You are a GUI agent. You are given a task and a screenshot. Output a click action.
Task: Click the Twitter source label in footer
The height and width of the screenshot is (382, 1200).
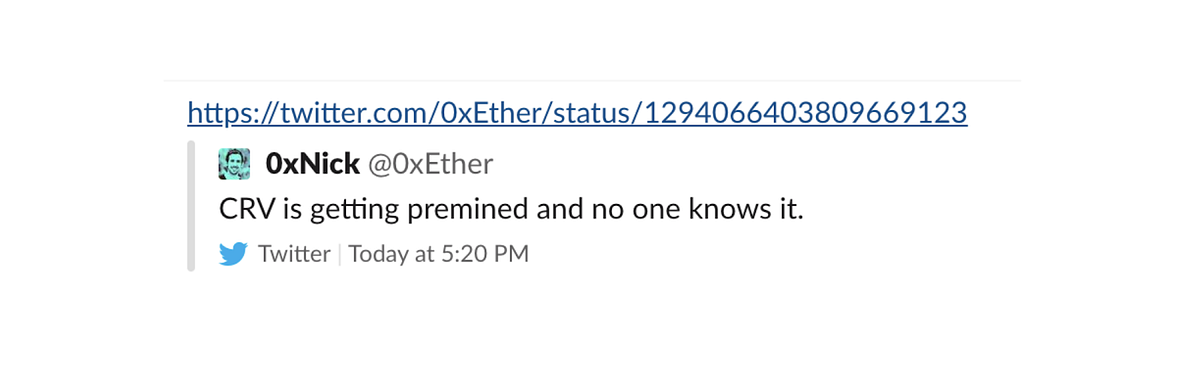coord(294,254)
